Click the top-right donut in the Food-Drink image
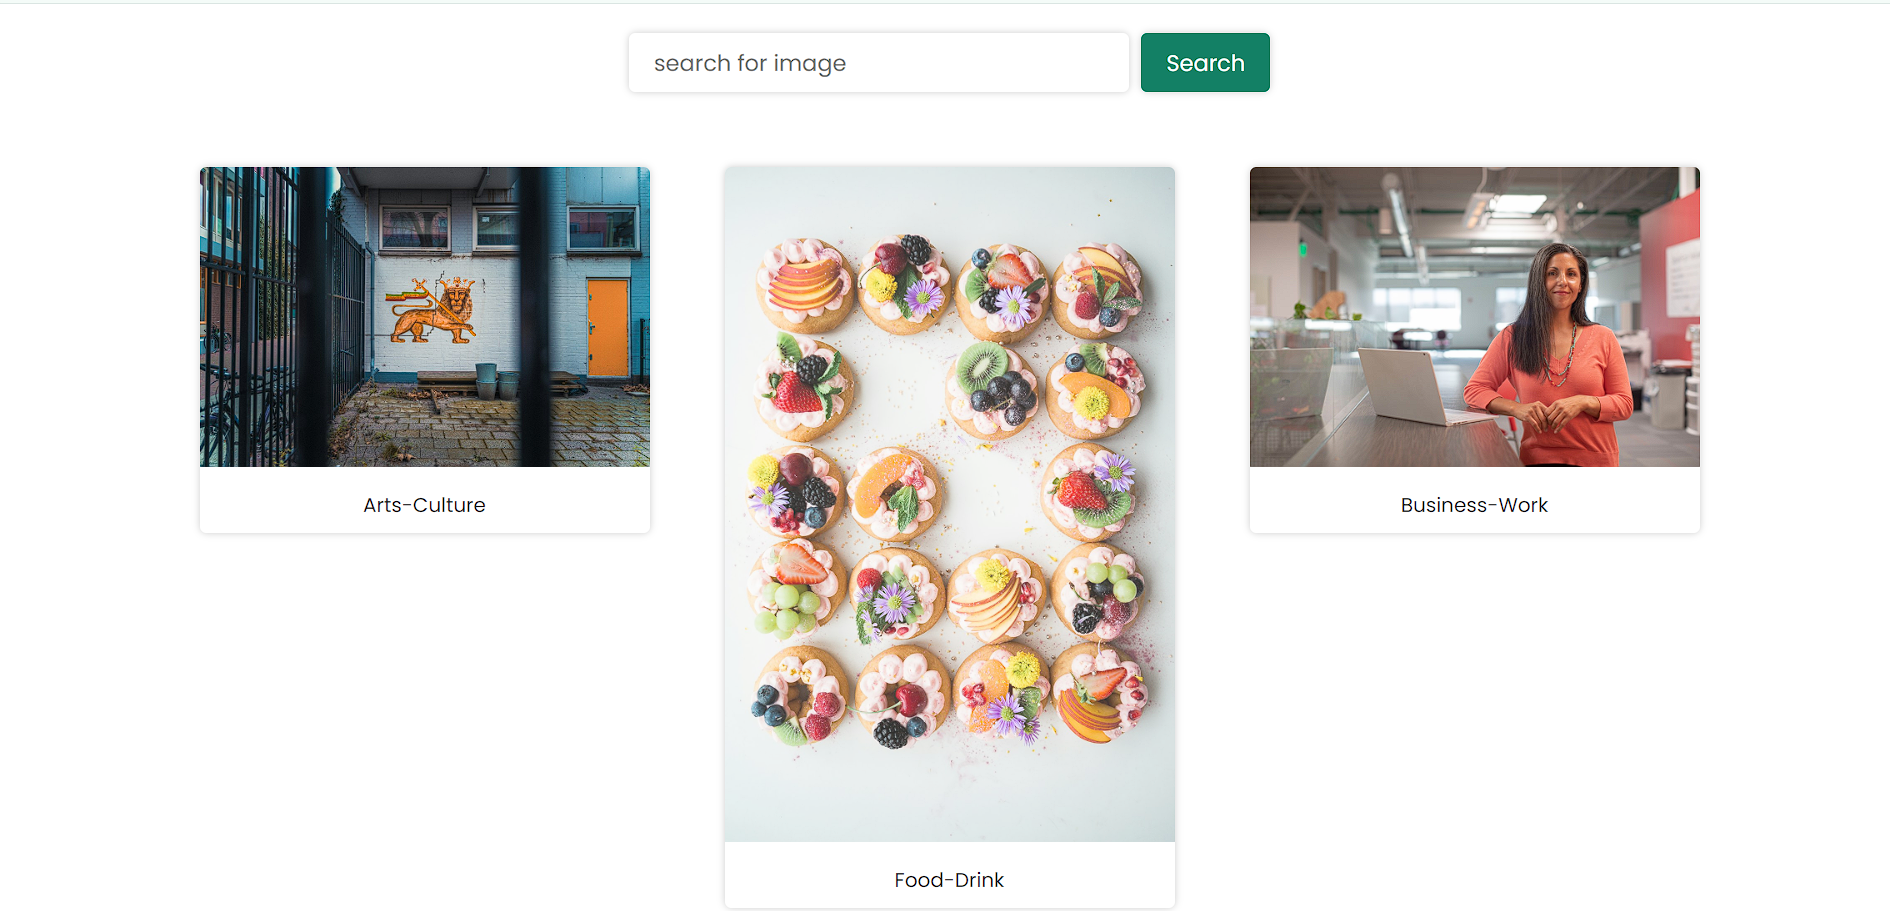Screen dimensions: 1890x911 point(1097,289)
